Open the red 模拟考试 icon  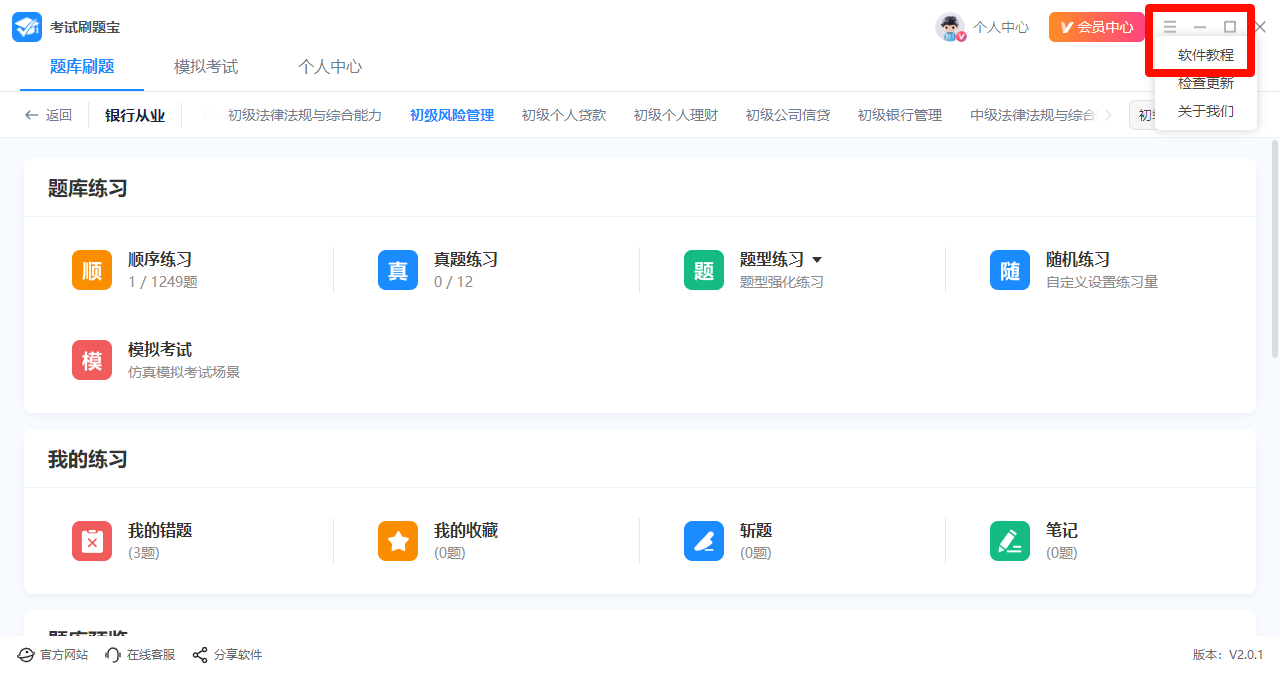click(x=92, y=360)
